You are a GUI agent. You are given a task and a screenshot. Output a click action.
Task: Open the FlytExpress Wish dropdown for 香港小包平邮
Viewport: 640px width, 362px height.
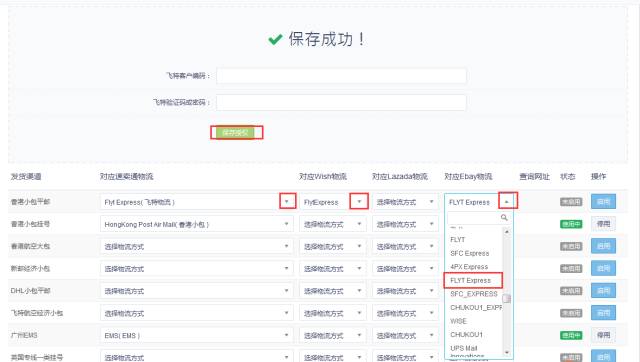point(333,202)
